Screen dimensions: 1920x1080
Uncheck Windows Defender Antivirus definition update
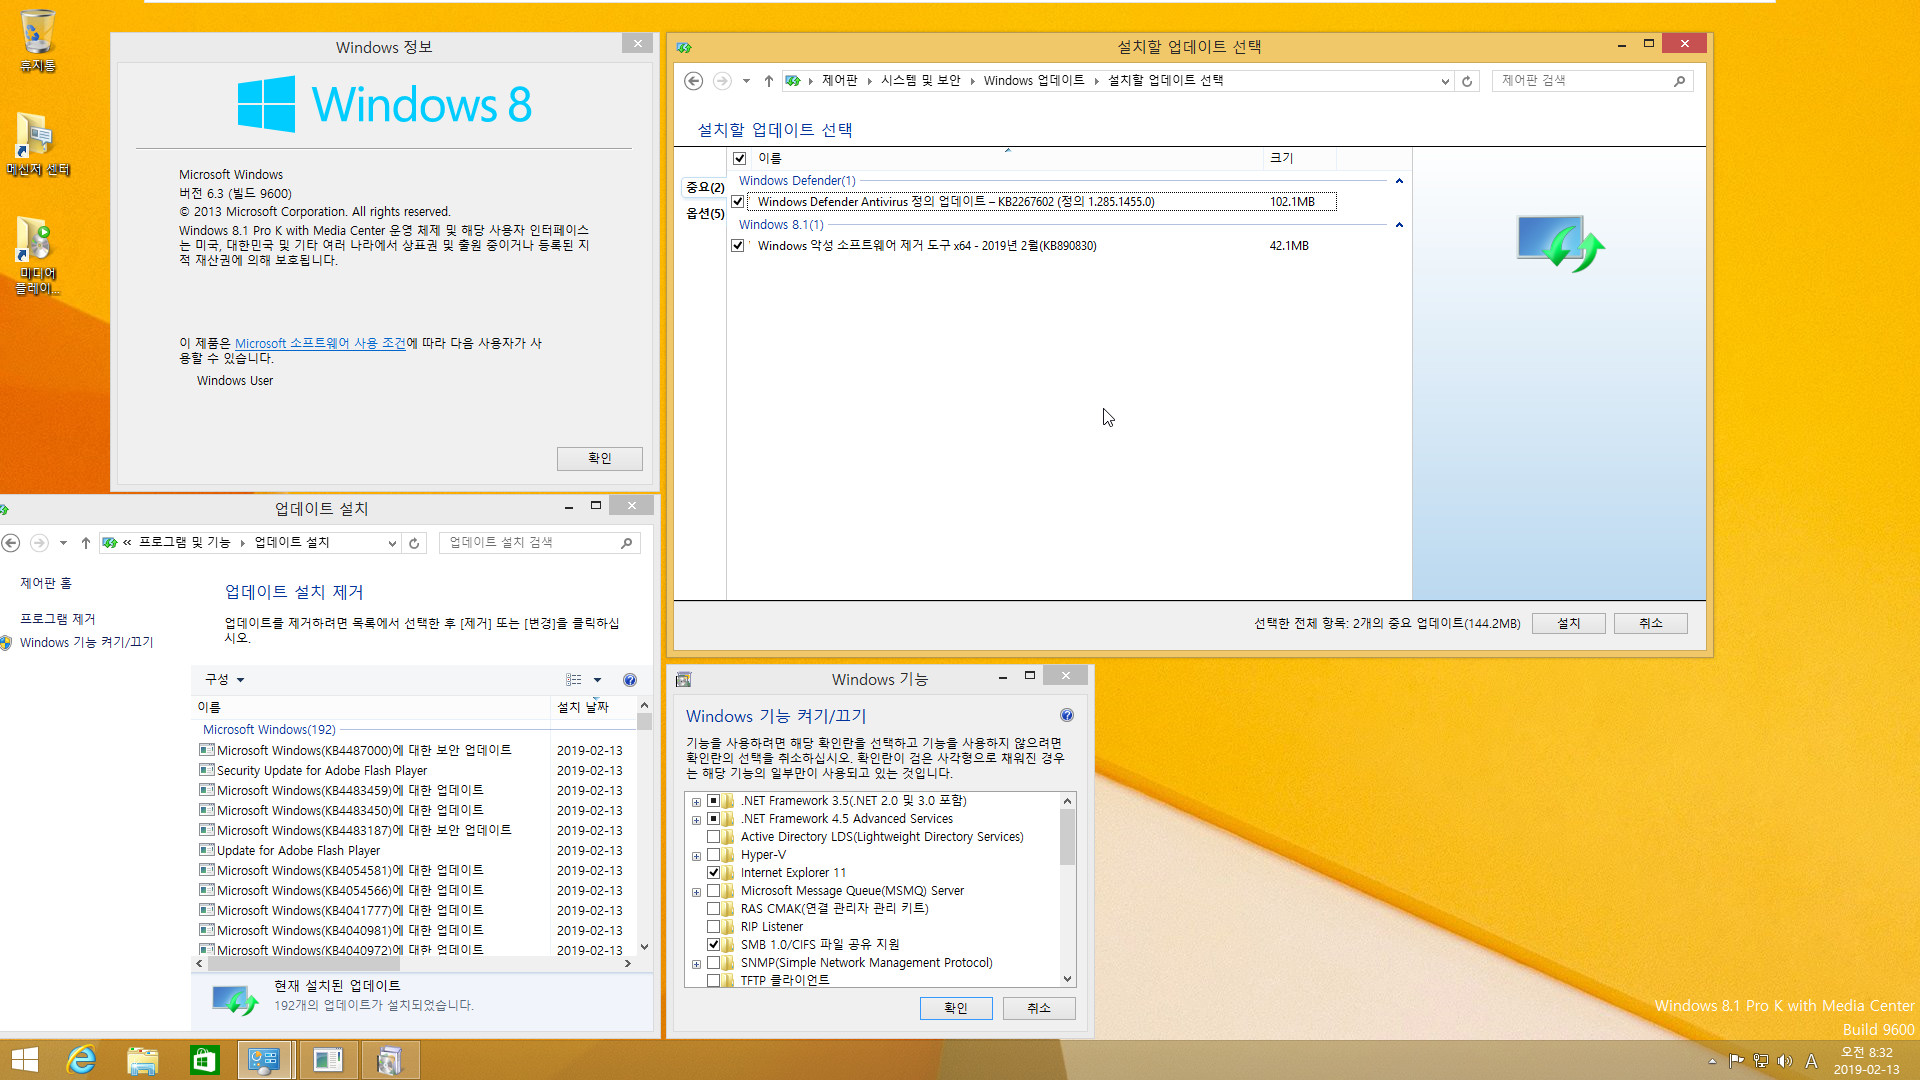(738, 202)
